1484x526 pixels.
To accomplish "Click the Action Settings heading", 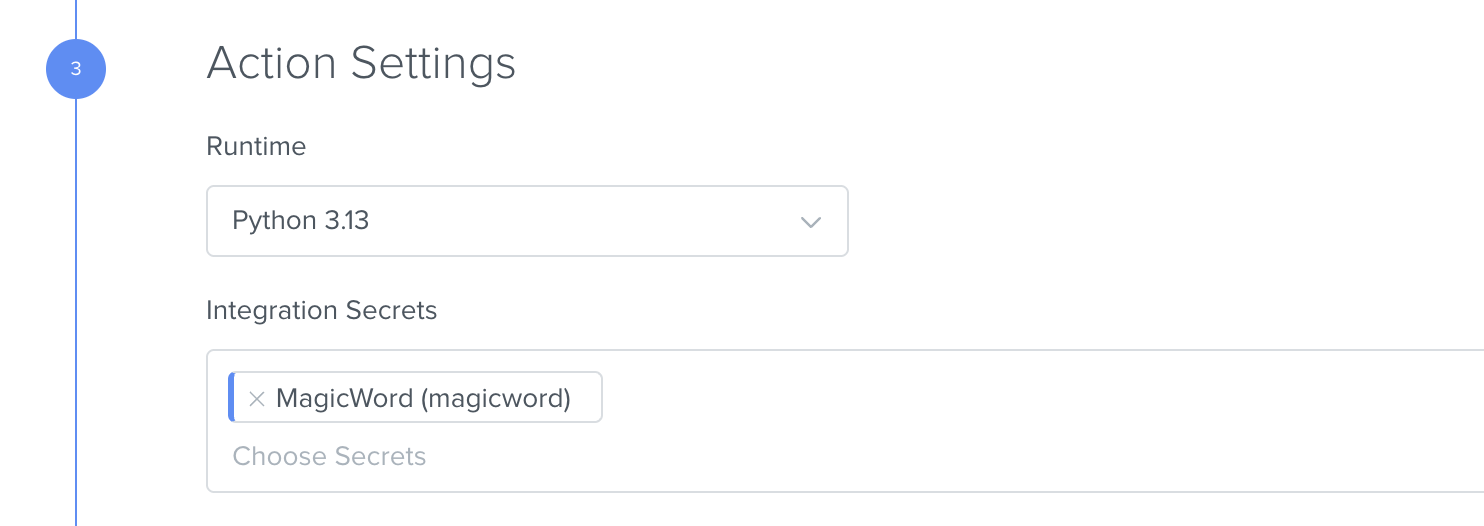I will pyautogui.click(x=361, y=64).
